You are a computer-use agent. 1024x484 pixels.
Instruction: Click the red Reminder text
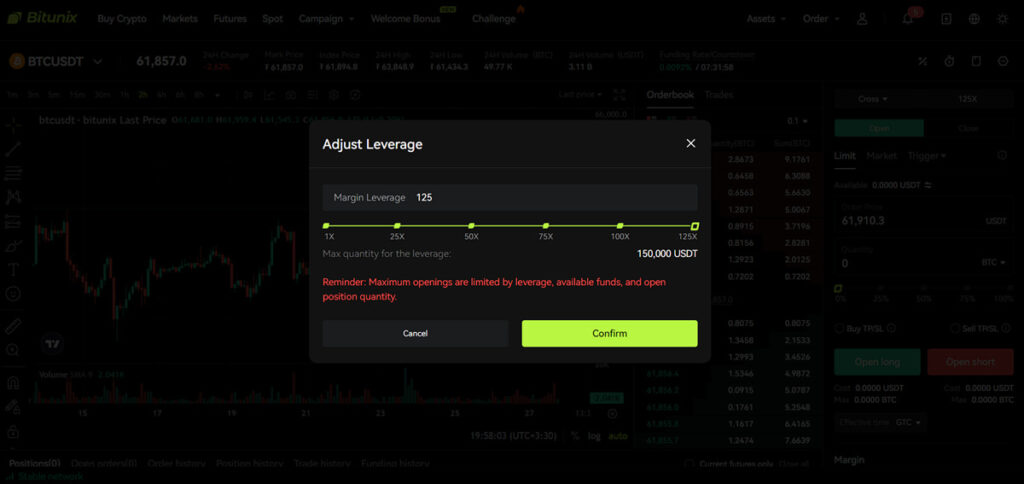click(494, 289)
